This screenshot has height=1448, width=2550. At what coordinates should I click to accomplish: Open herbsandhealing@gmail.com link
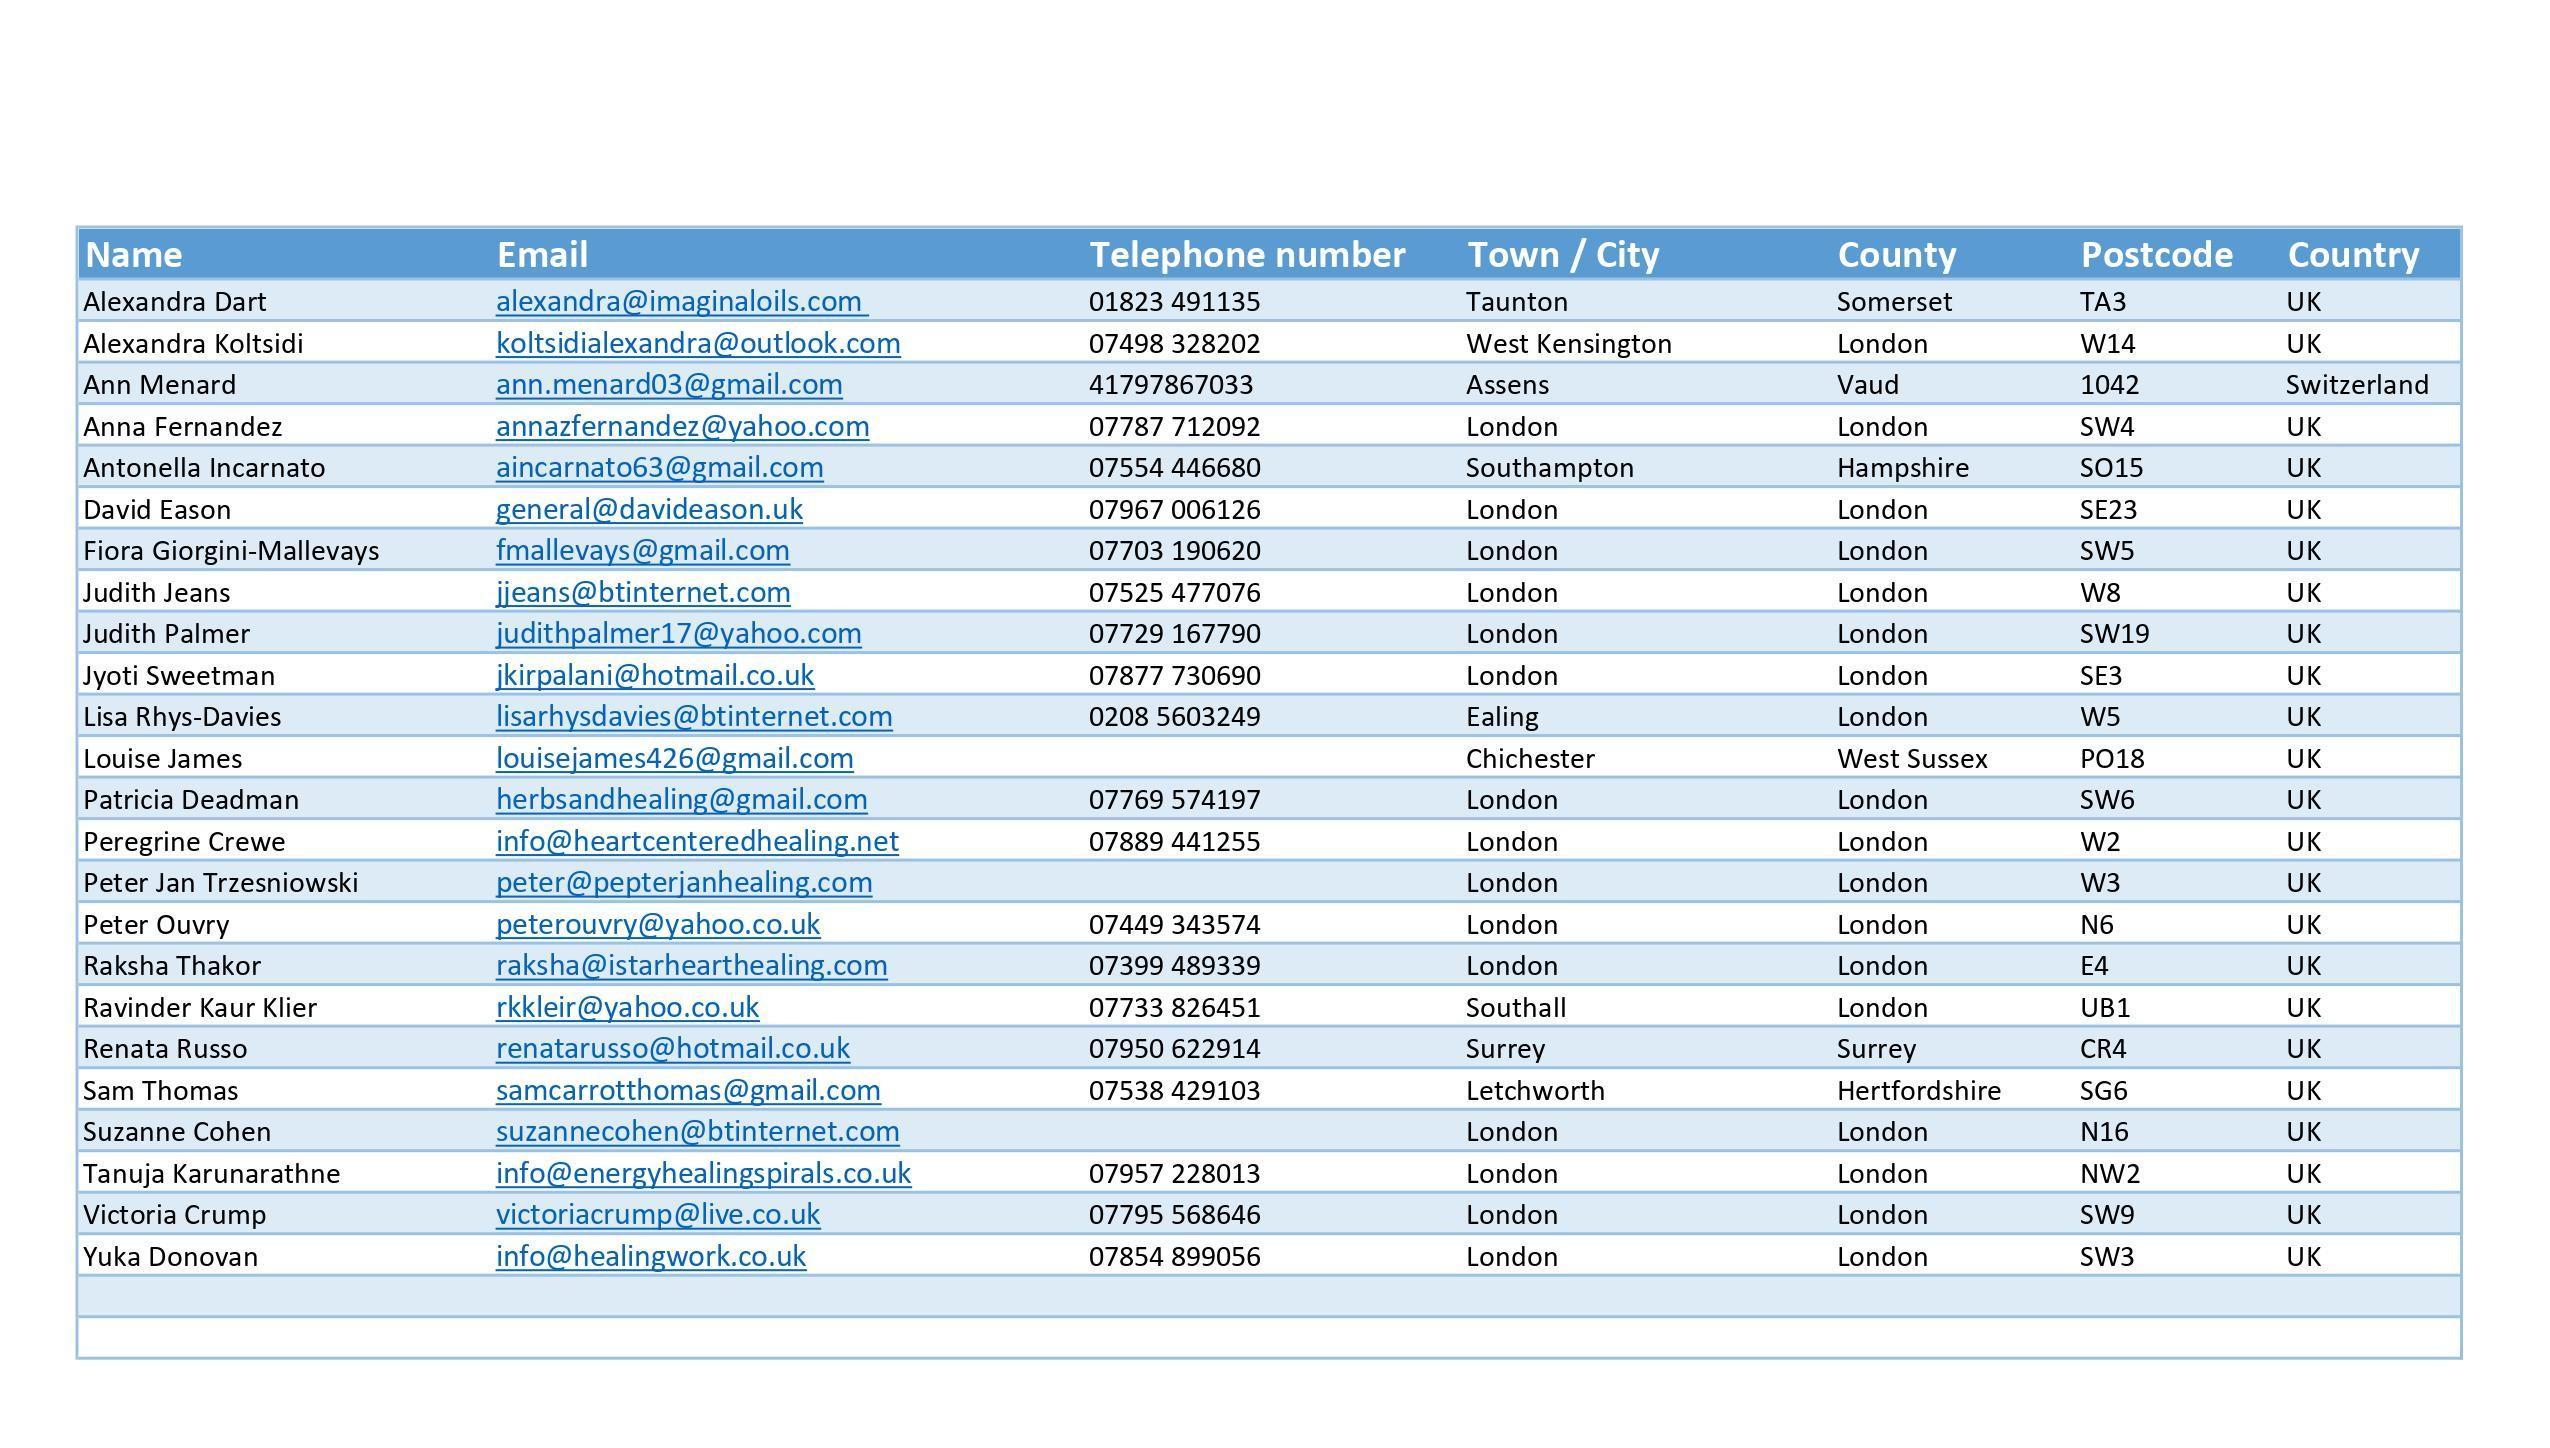pyautogui.click(x=681, y=799)
